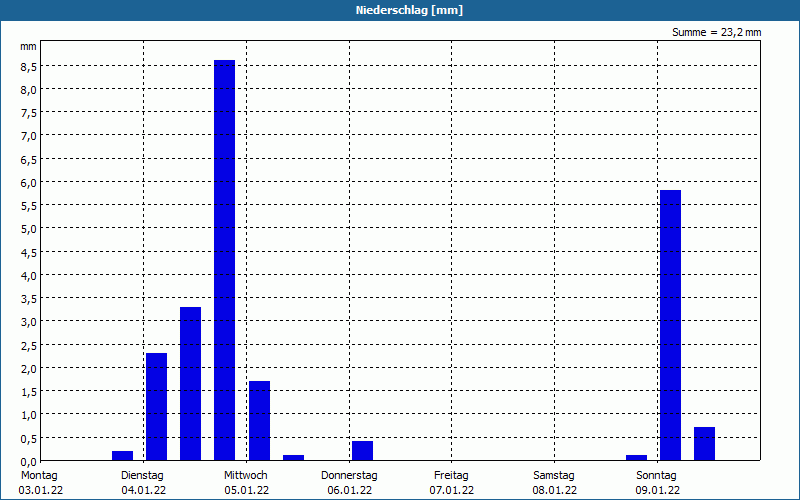The width and height of the screenshot is (800, 500).
Task: Click the 'Sonntag' day label
Action: (656, 476)
